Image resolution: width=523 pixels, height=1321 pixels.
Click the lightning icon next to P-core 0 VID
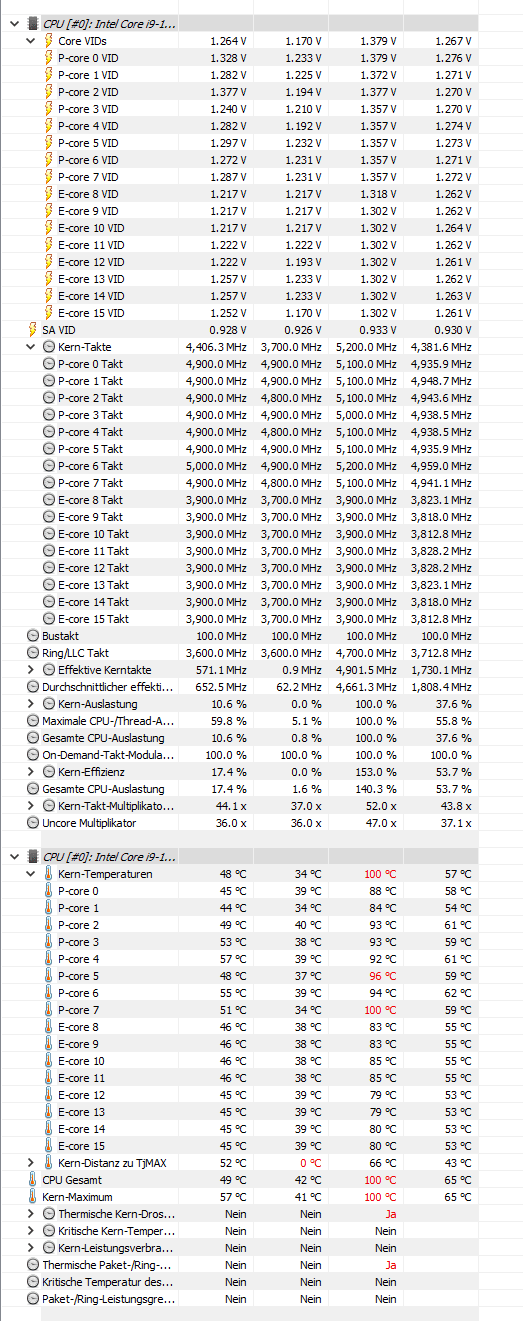click(x=49, y=58)
